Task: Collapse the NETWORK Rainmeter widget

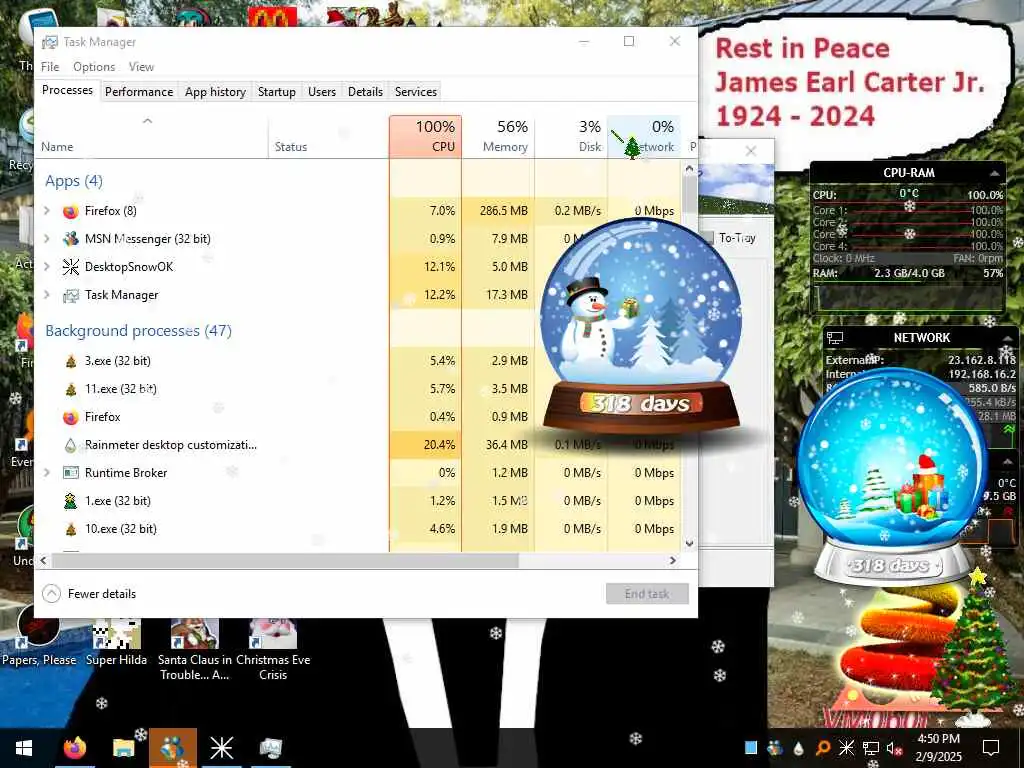Action: pyautogui.click(x=1009, y=338)
